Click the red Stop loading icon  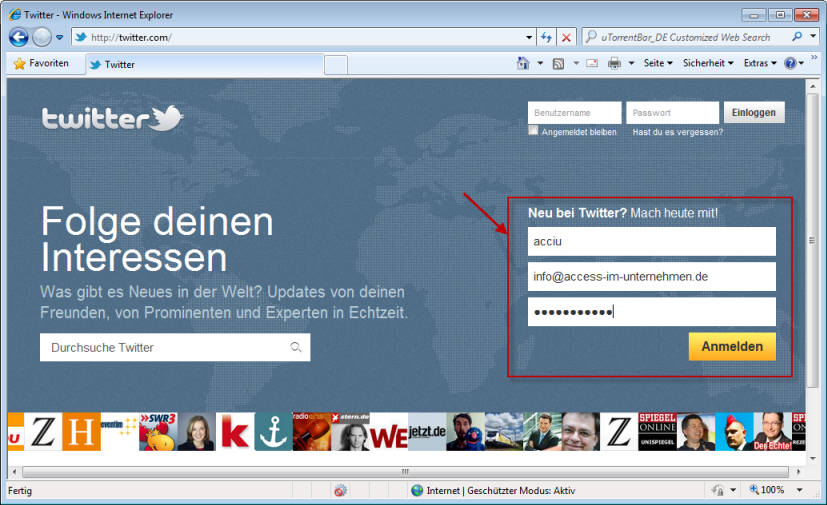[566, 37]
